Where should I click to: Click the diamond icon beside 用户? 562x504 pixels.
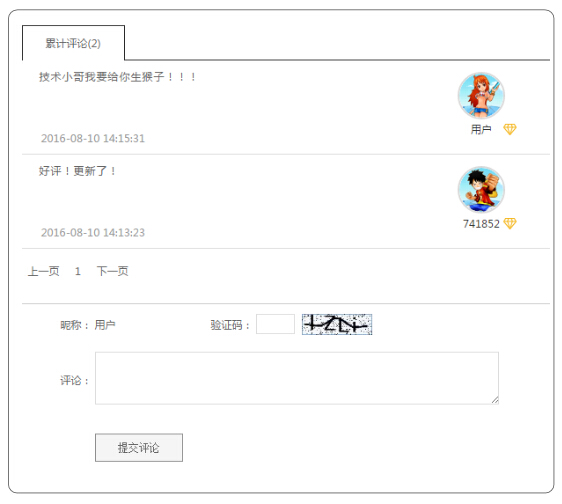(x=510, y=129)
